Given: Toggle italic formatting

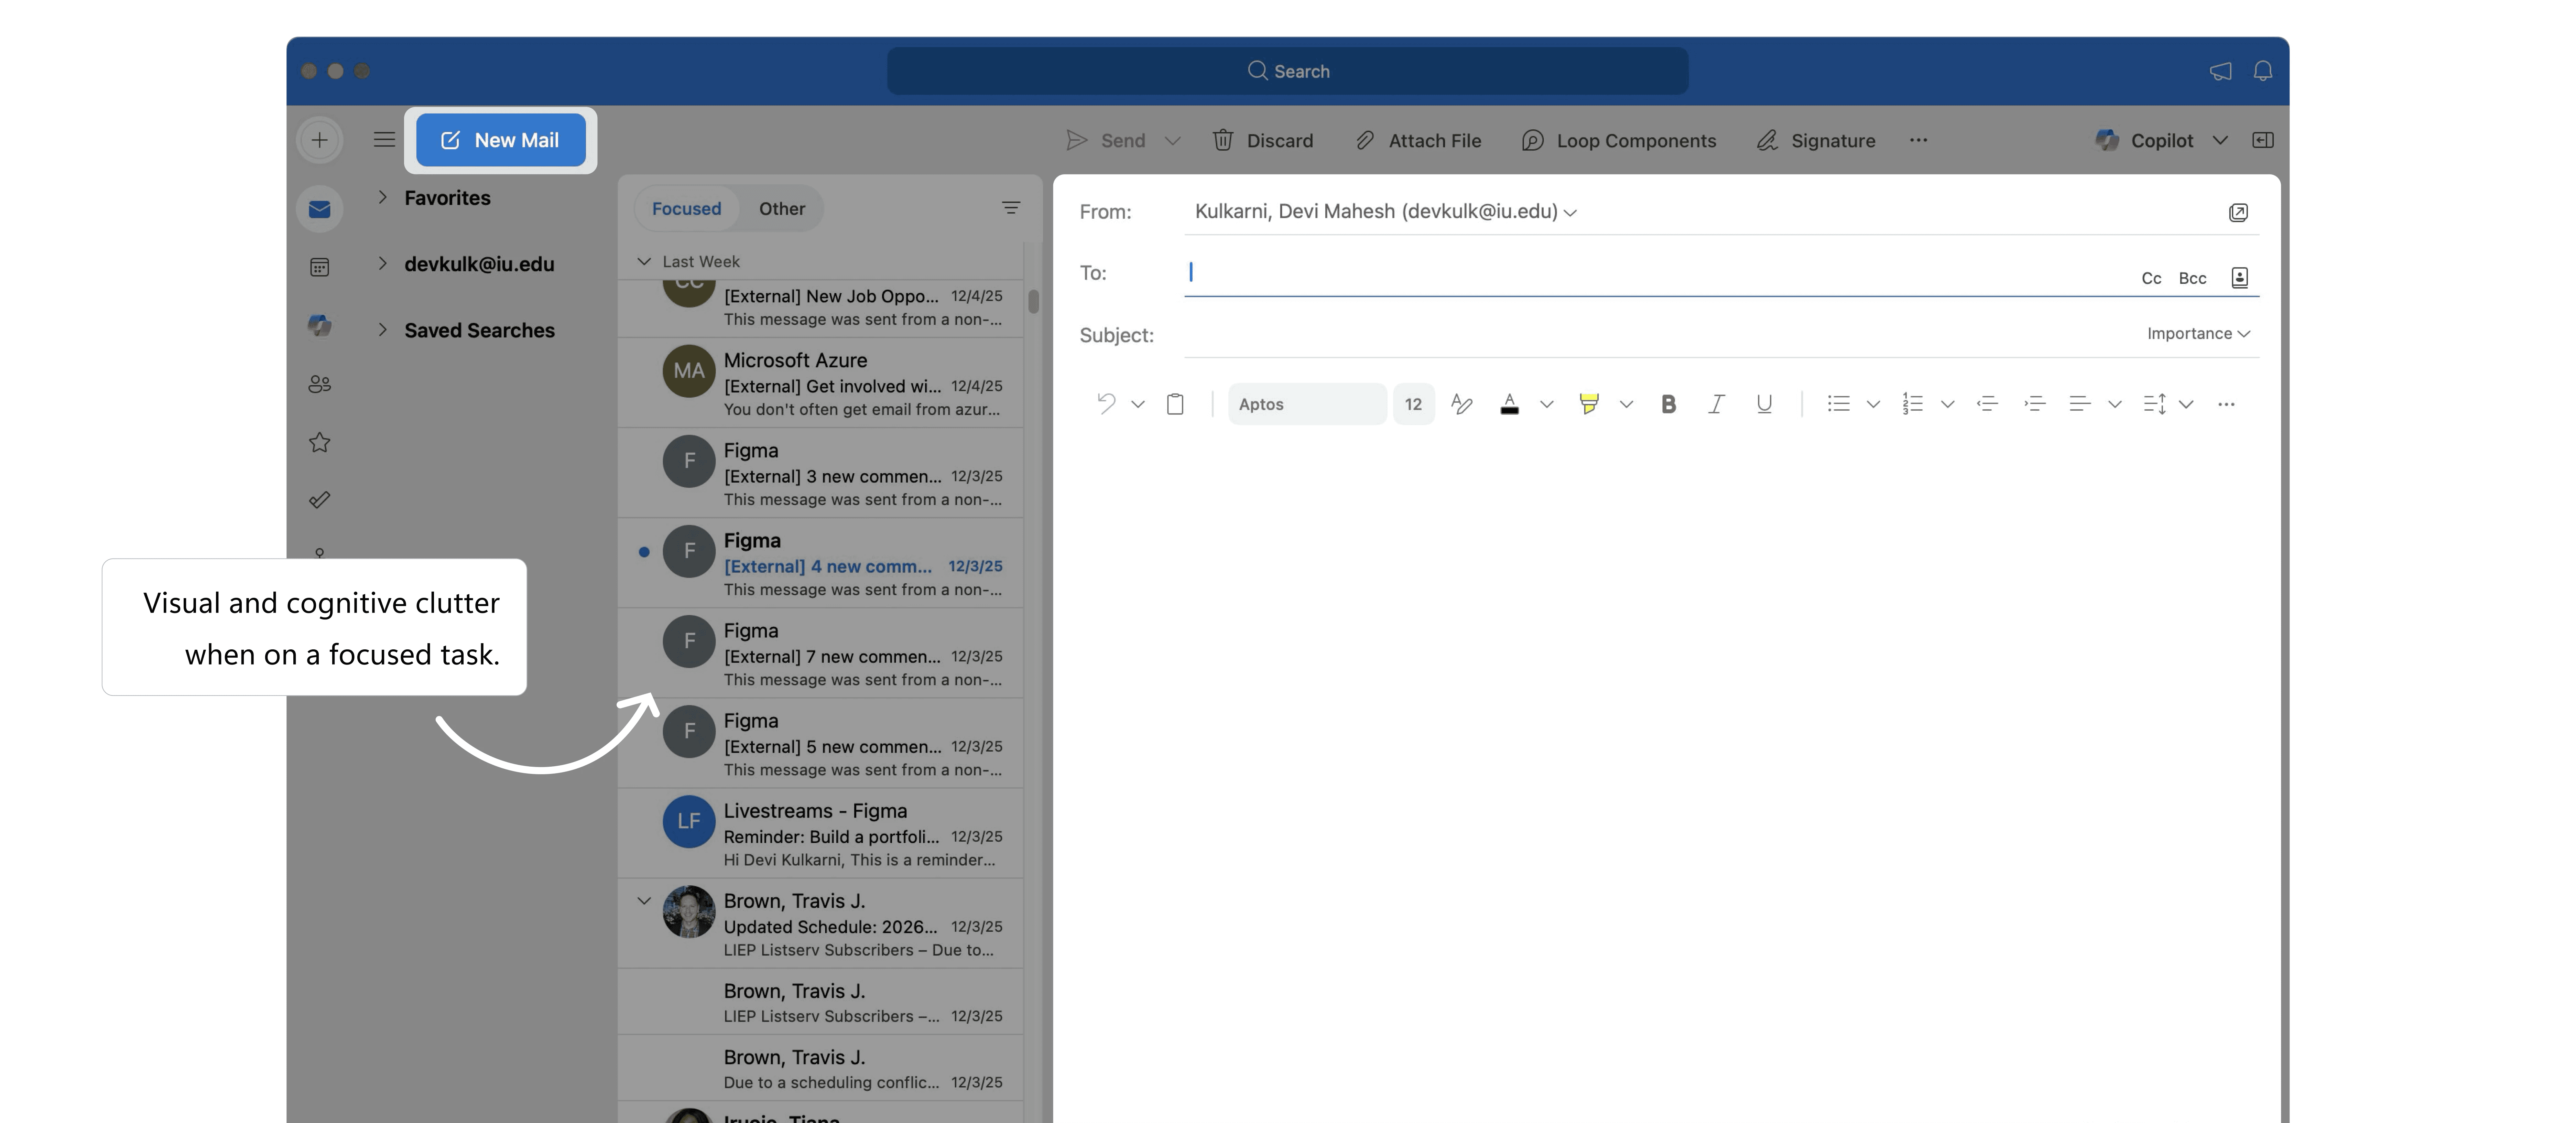Looking at the screenshot, I should point(1716,404).
